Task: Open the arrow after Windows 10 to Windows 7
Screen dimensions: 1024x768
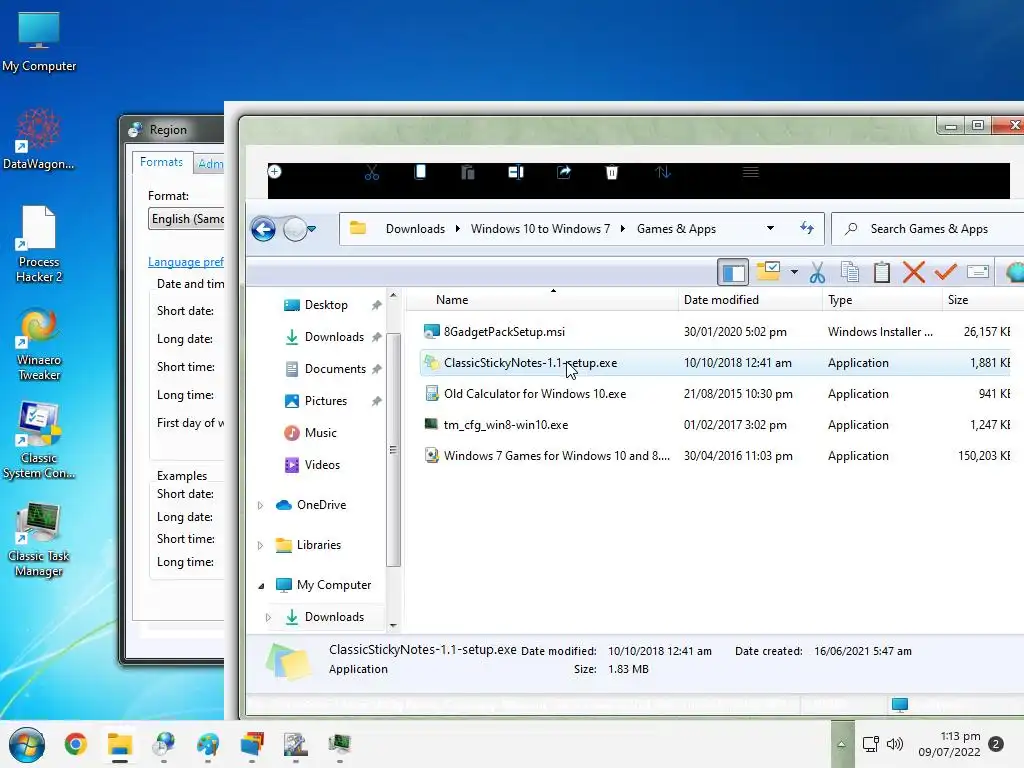Action: (x=623, y=229)
